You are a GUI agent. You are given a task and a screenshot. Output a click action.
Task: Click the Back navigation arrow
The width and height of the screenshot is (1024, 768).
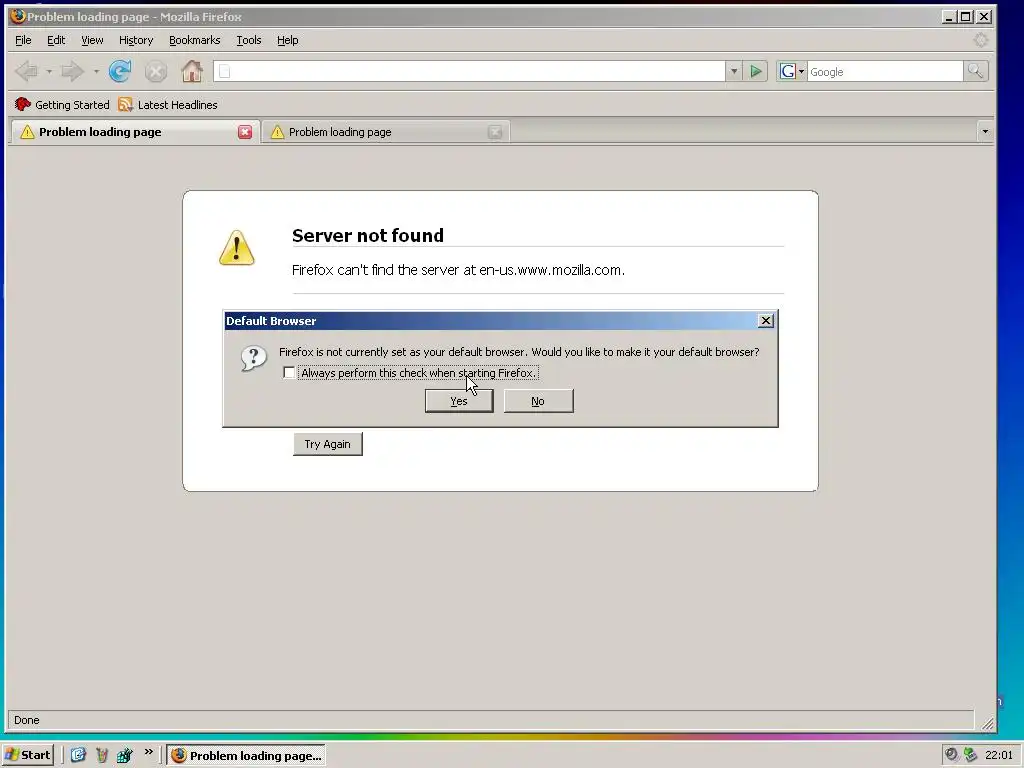point(27,71)
